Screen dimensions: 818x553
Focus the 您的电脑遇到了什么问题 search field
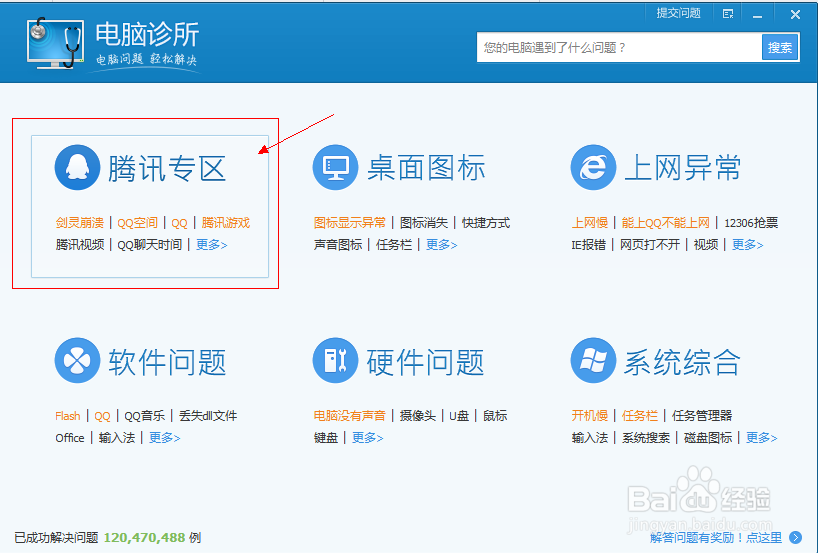coord(619,47)
